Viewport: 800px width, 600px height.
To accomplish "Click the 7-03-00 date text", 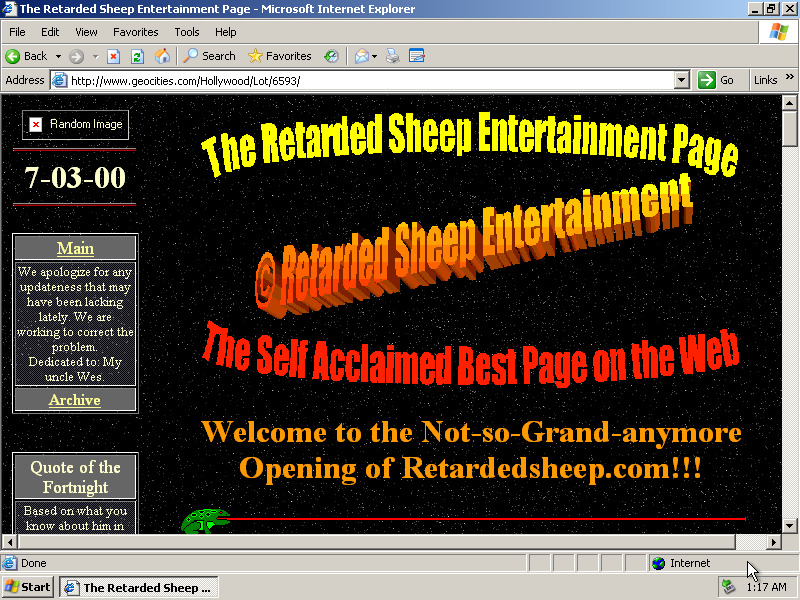I will coord(75,178).
